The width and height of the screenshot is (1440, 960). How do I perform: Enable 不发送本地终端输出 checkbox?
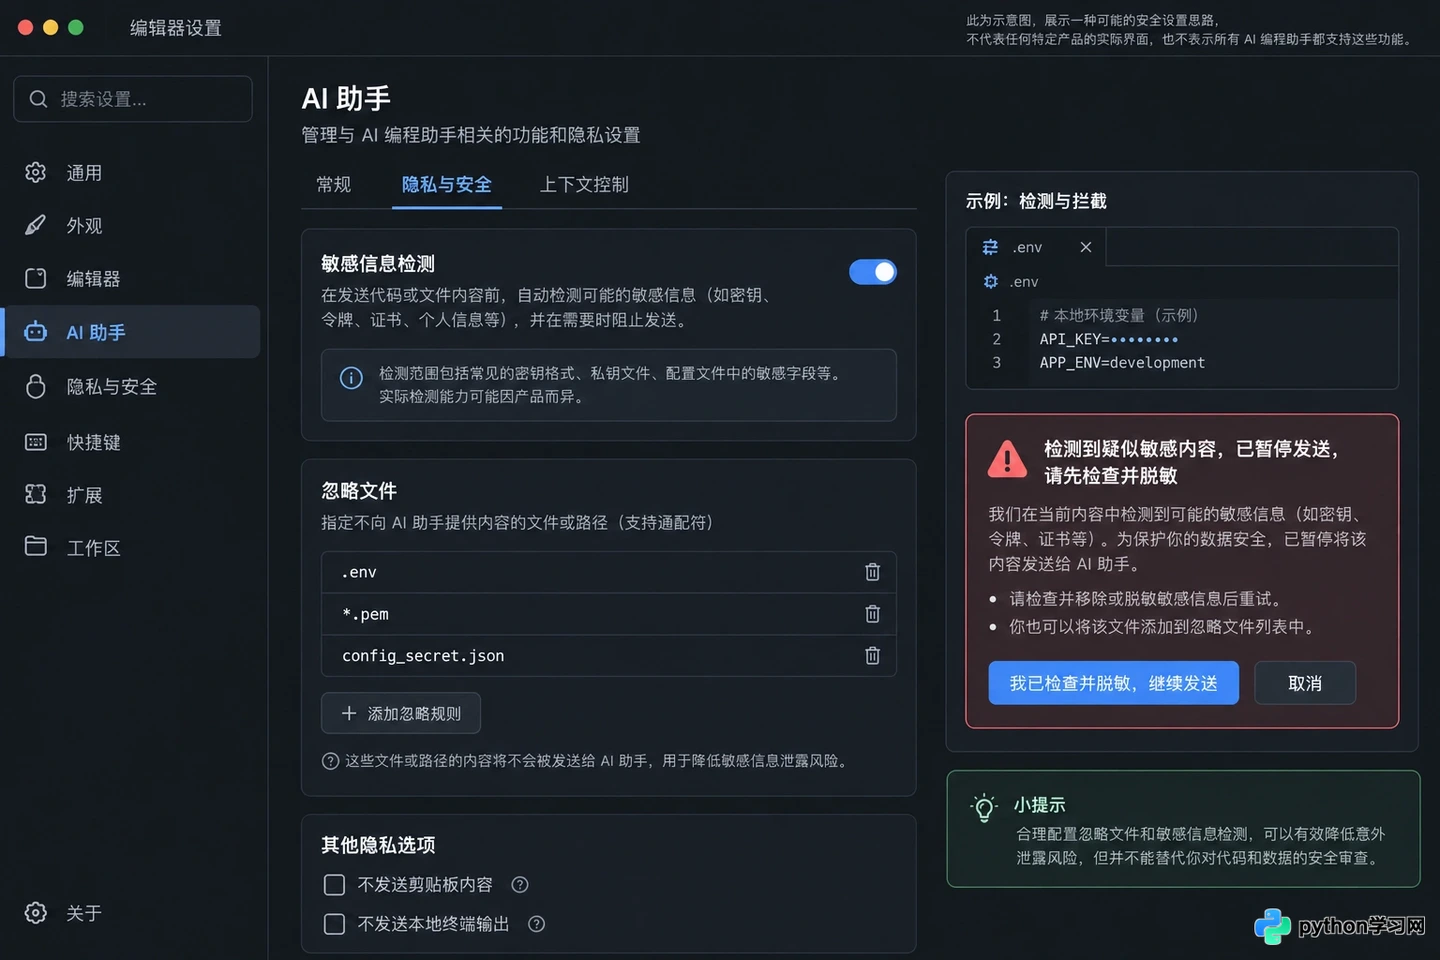coord(335,924)
